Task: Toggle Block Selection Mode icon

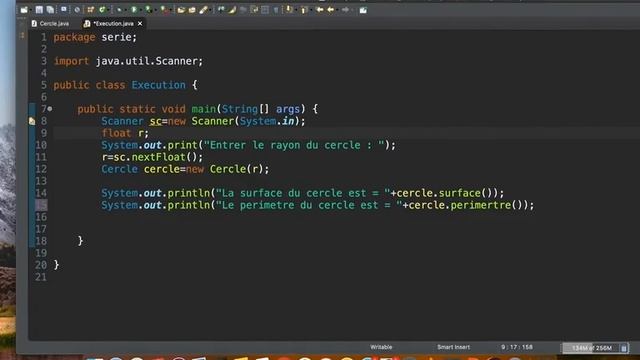Action: (265, 10)
